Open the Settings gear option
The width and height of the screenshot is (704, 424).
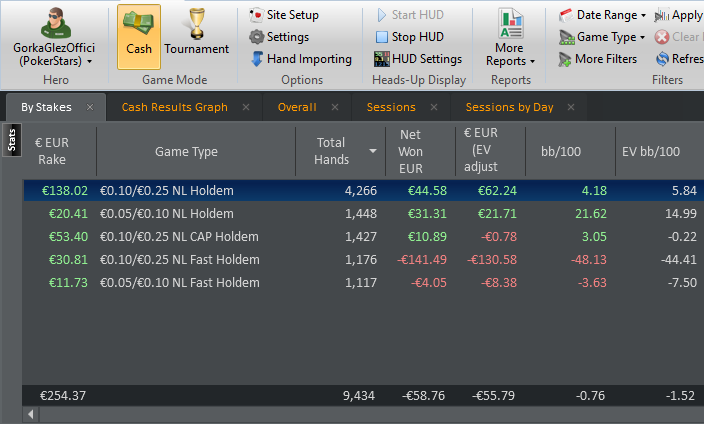coord(279,37)
